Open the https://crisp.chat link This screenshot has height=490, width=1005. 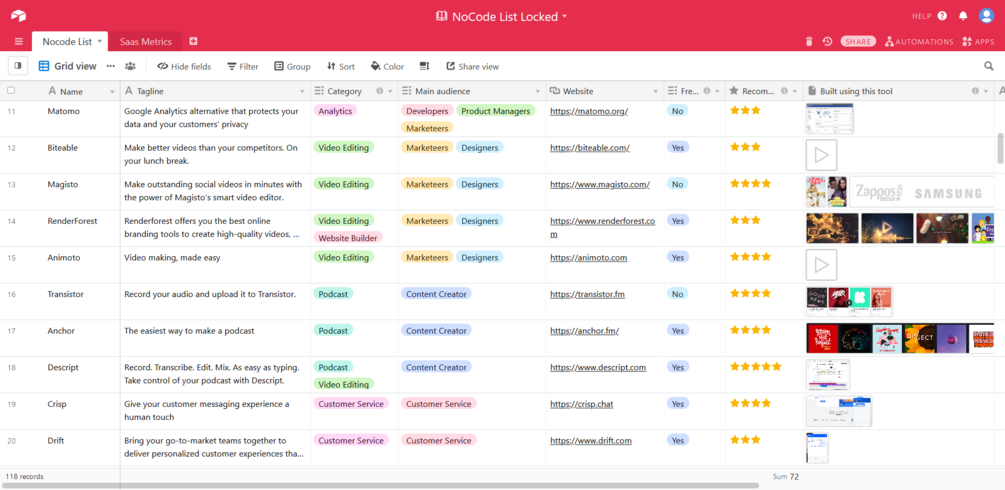(580, 404)
